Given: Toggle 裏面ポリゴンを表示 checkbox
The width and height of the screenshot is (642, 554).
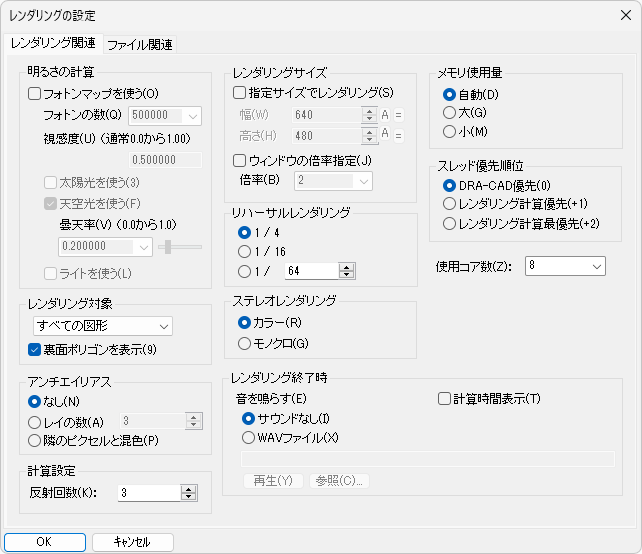Looking at the screenshot, I should click(35, 349).
